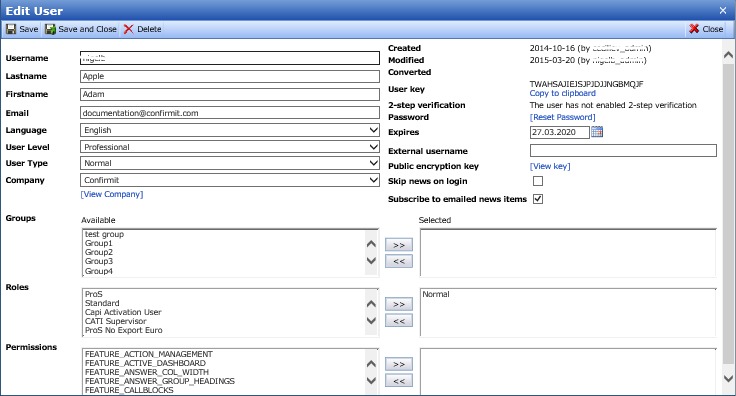This screenshot has width=736, height=396.
Task: Follow the View Company link
Action: pos(112,194)
